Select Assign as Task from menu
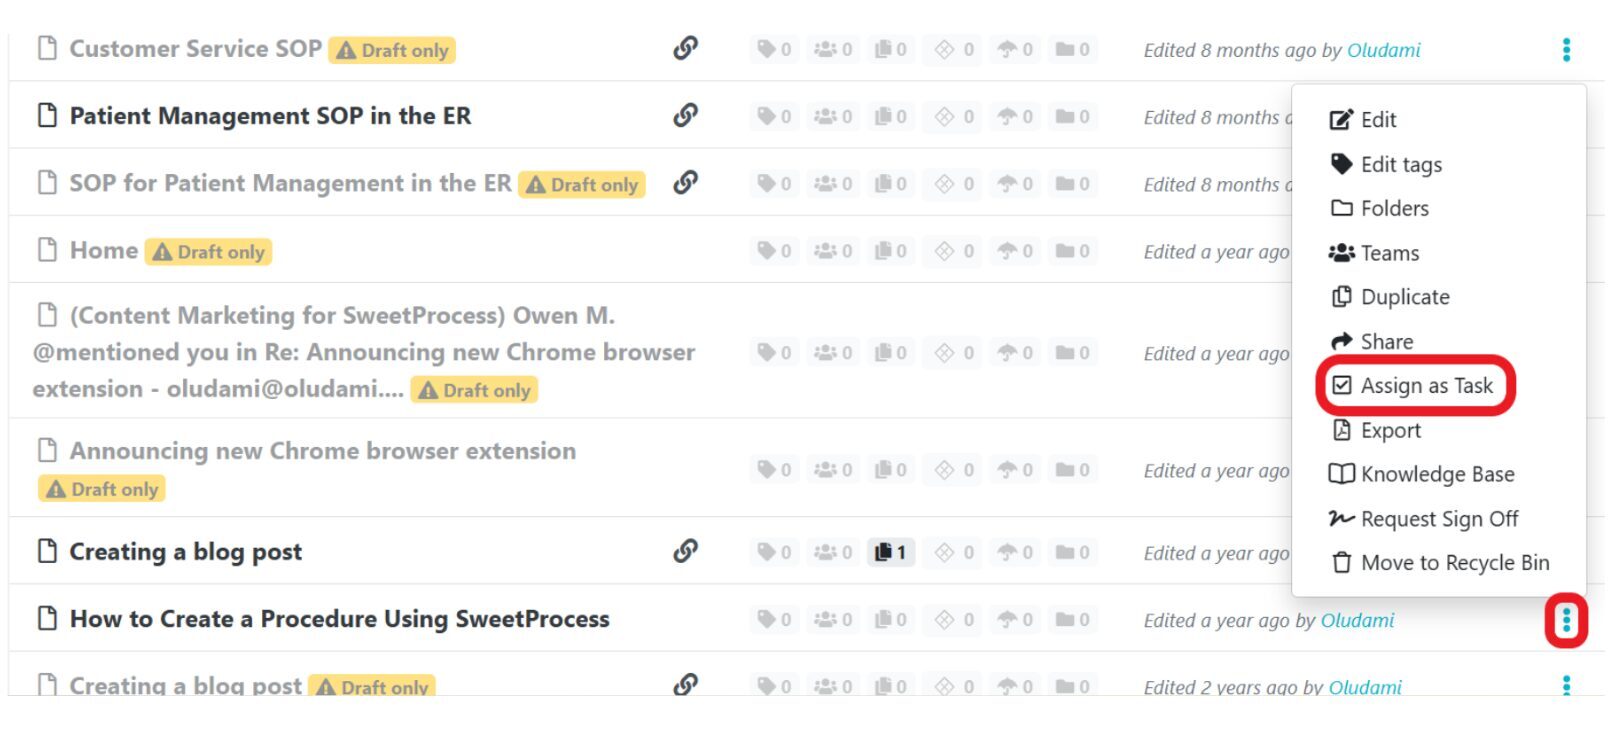This screenshot has height=730, width=1622. 1426,386
